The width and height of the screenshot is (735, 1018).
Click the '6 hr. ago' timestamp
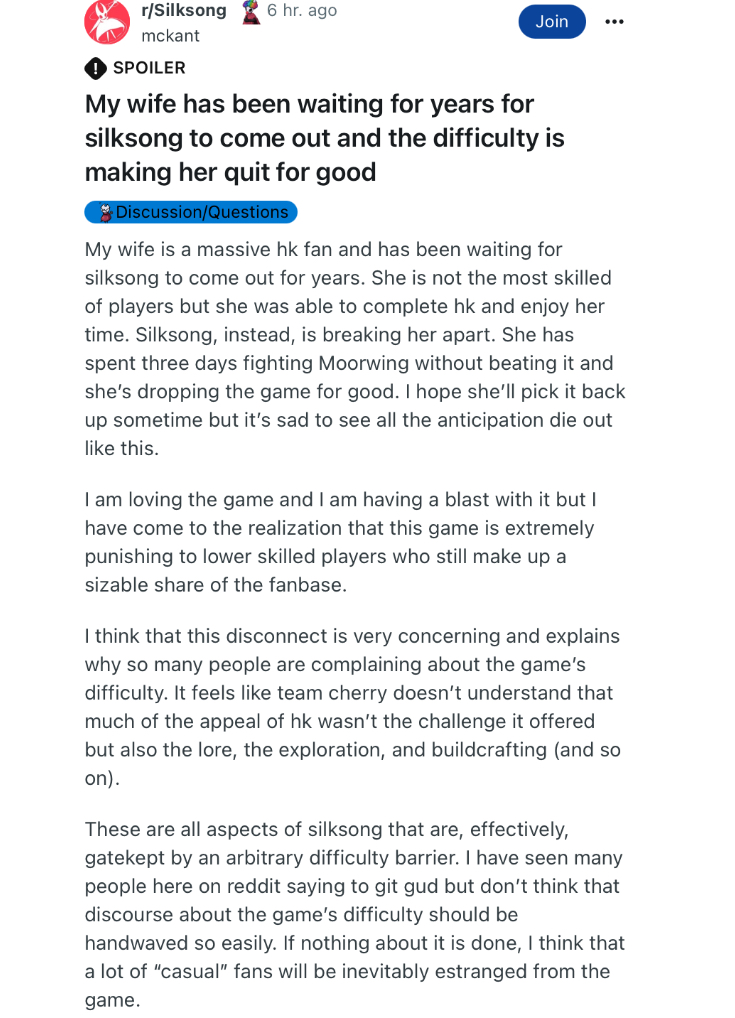[x=302, y=10]
